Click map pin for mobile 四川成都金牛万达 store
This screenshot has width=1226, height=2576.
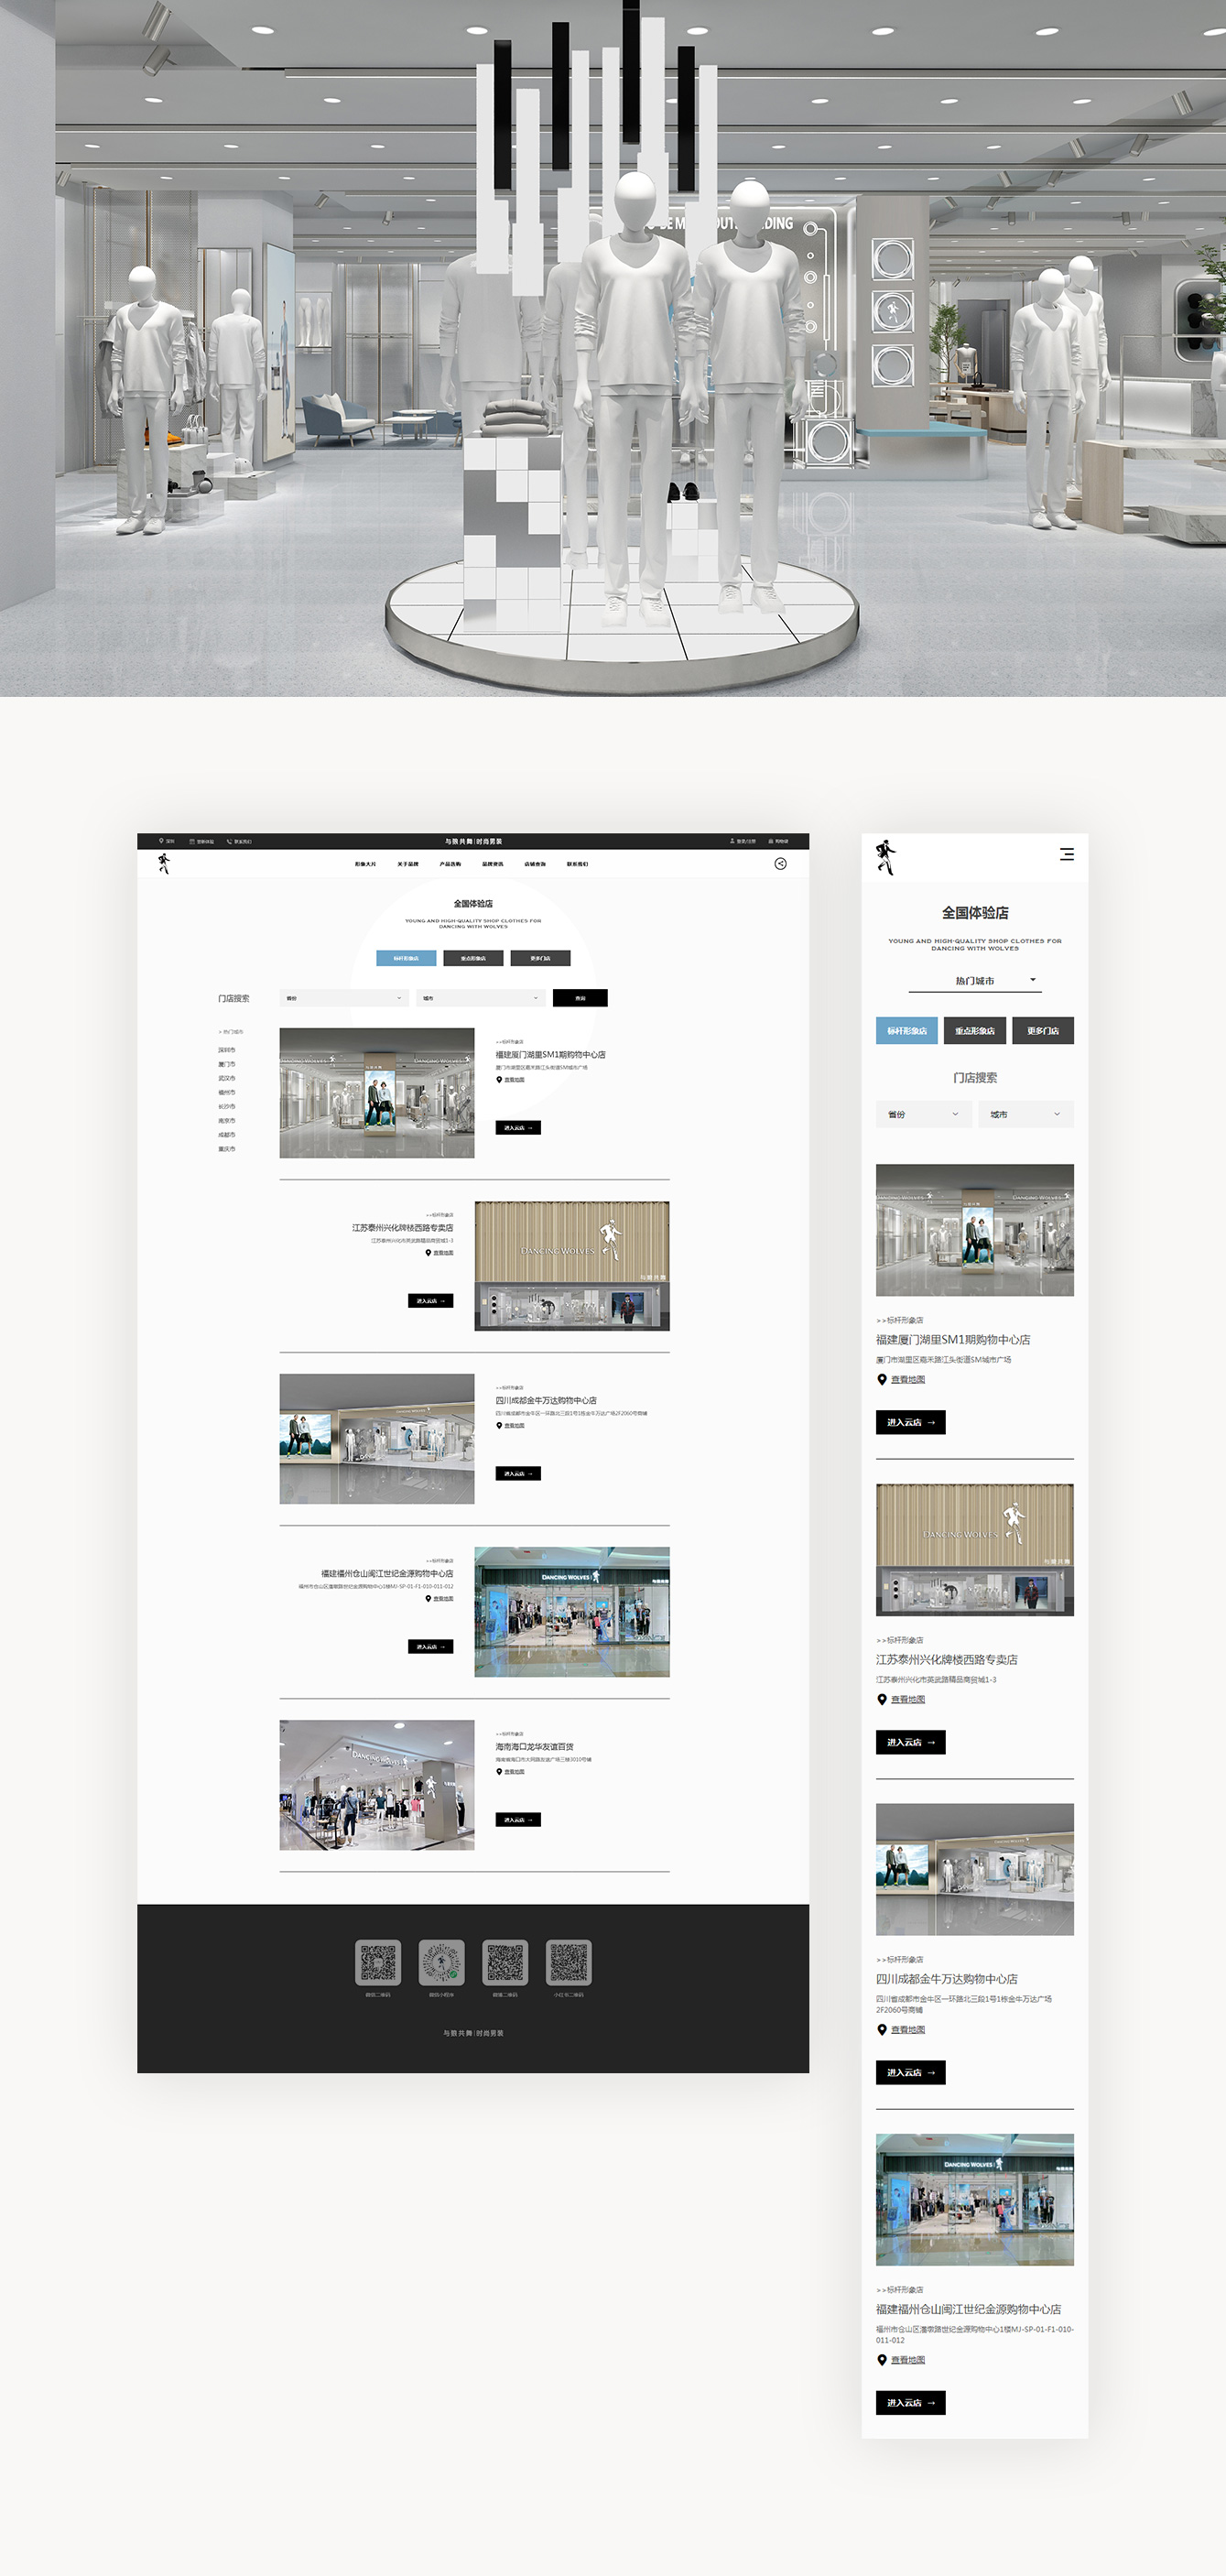tap(882, 2030)
